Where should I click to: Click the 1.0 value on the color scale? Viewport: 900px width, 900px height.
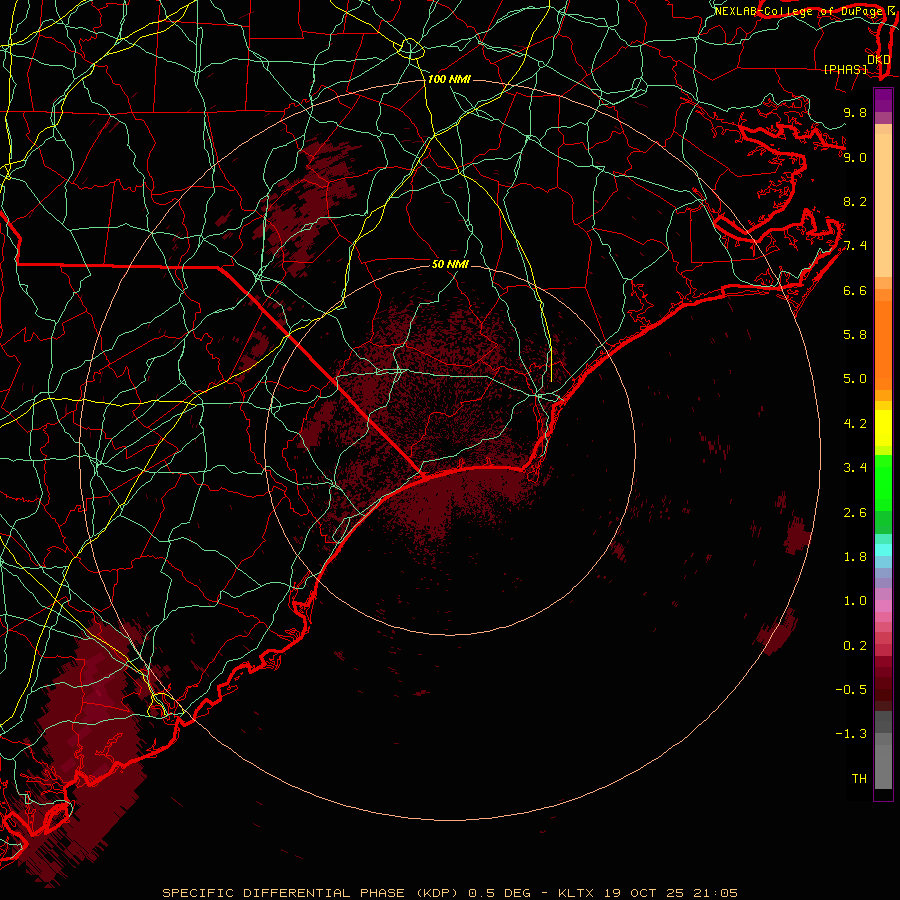point(855,601)
